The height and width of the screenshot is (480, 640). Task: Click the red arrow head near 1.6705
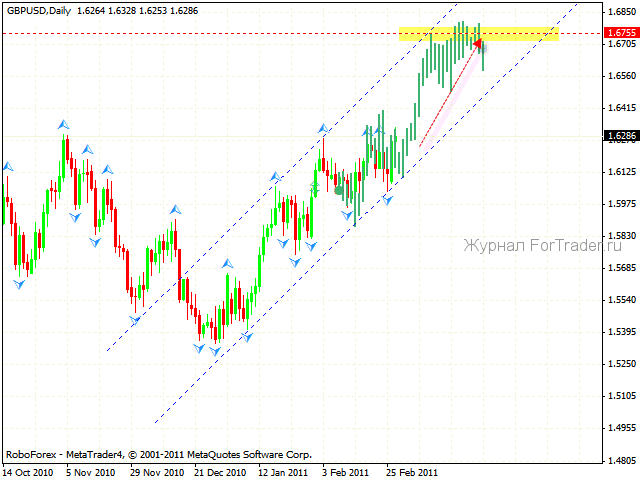pos(478,43)
